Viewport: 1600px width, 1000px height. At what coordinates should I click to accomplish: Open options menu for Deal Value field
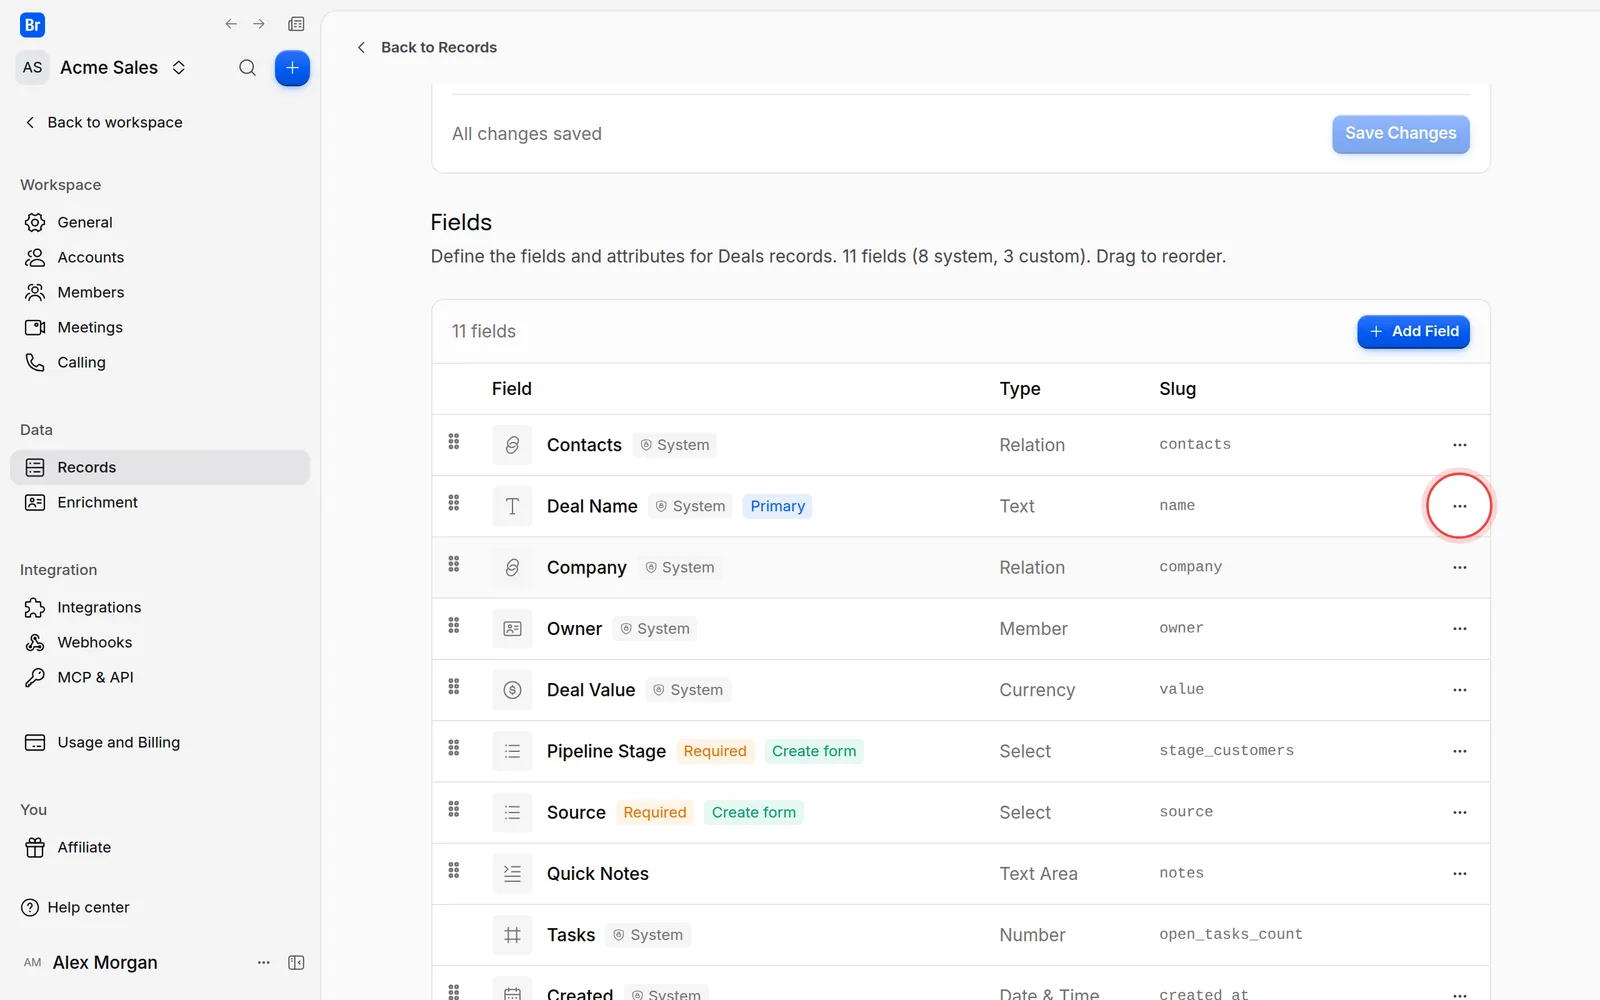click(1460, 690)
